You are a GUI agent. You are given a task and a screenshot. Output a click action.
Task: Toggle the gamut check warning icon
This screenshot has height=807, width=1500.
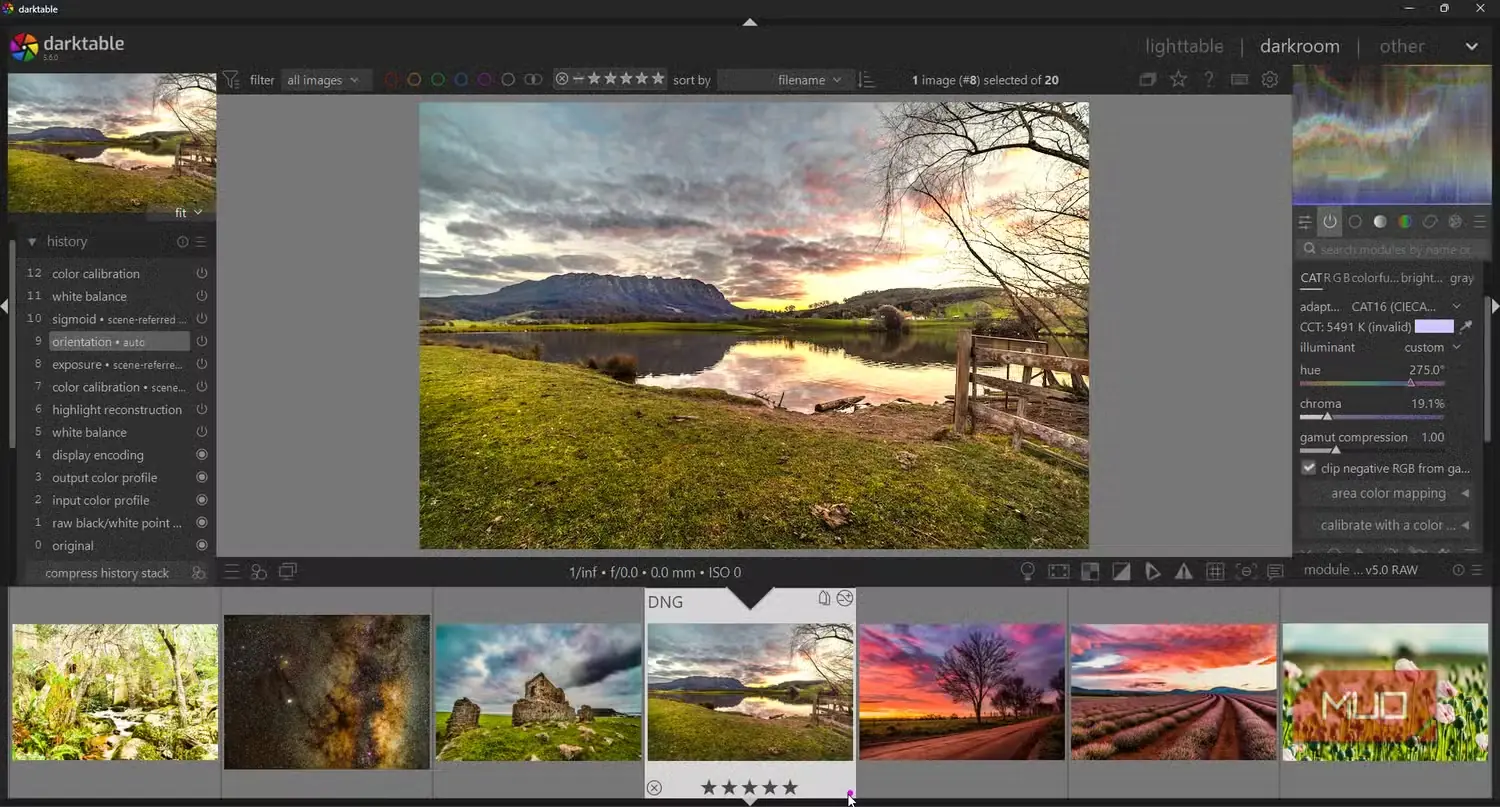coord(1184,571)
